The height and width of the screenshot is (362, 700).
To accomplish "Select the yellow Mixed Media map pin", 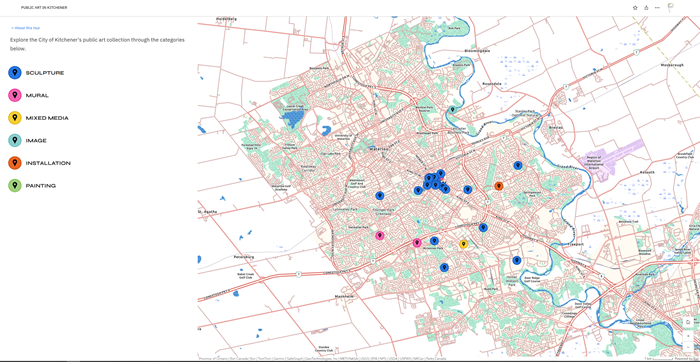I will point(463,244).
